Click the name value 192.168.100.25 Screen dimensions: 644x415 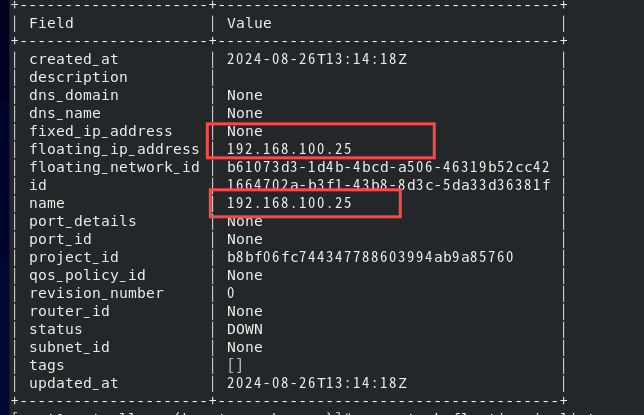[x=289, y=203]
